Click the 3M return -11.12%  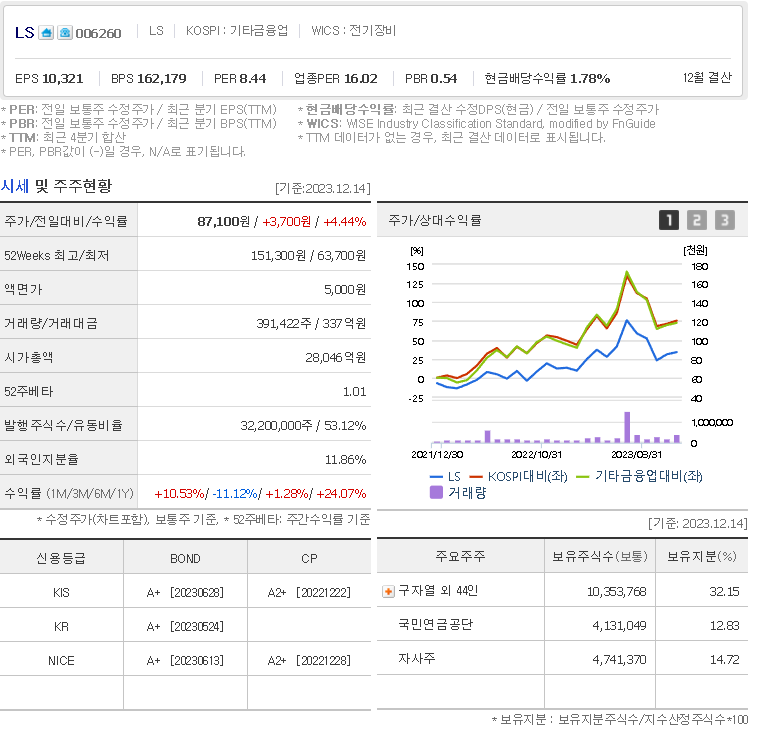[x=235, y=494]
